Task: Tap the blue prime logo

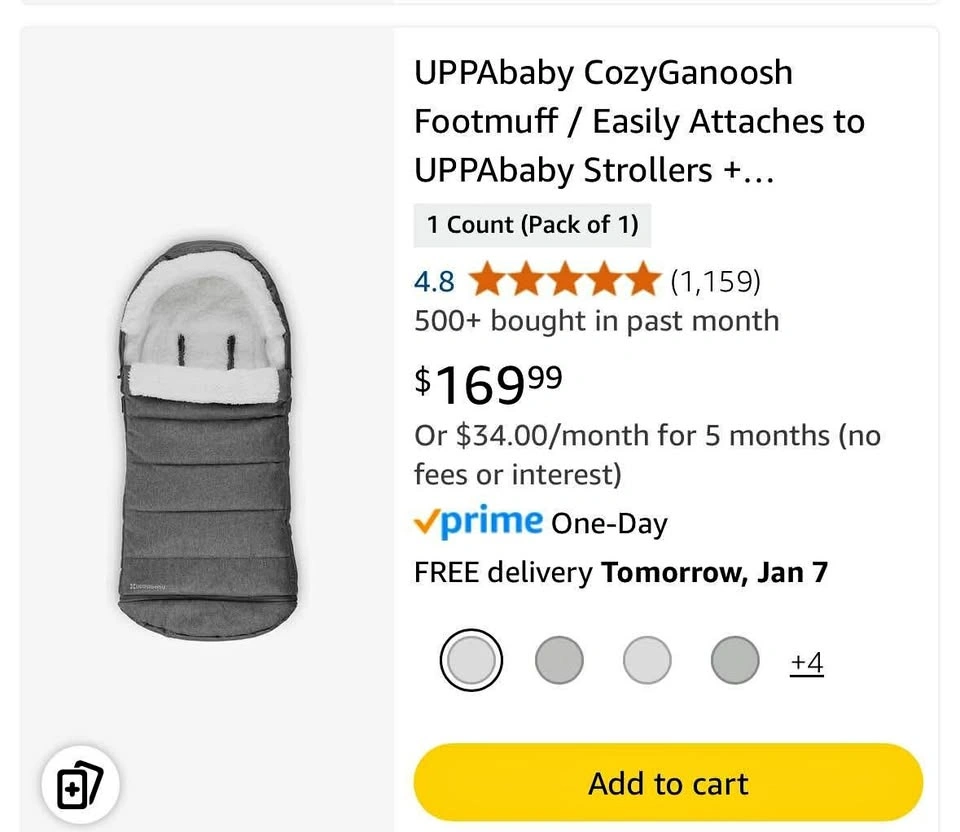Action: tap(492, 521)
